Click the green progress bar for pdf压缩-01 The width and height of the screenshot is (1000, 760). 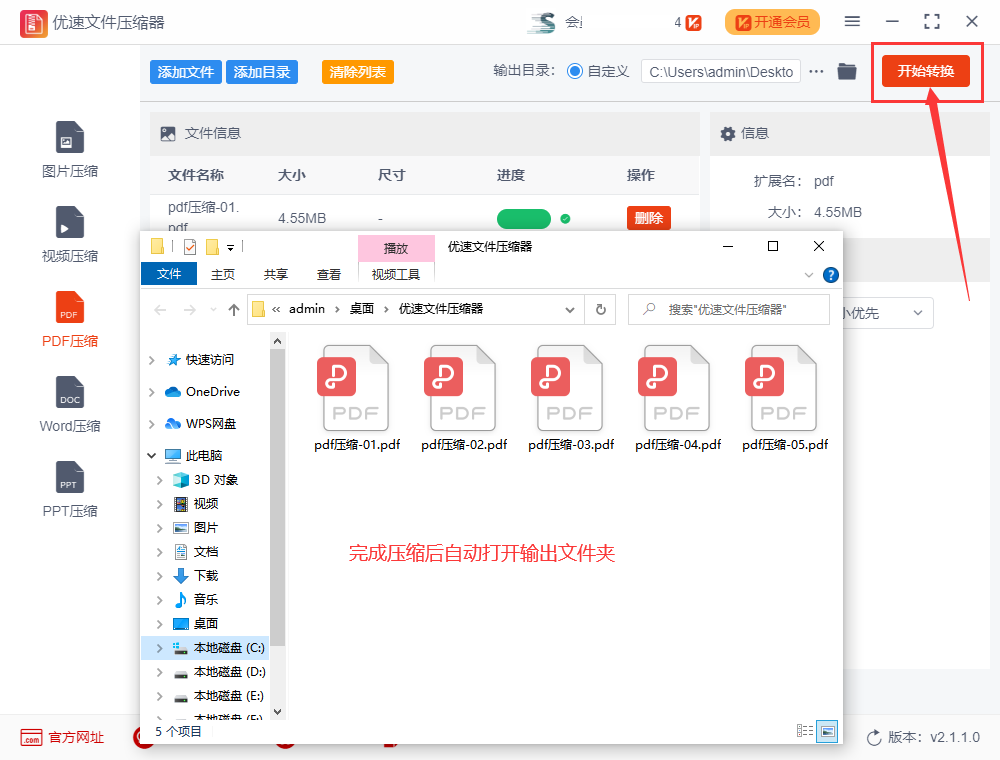(524, 219)
